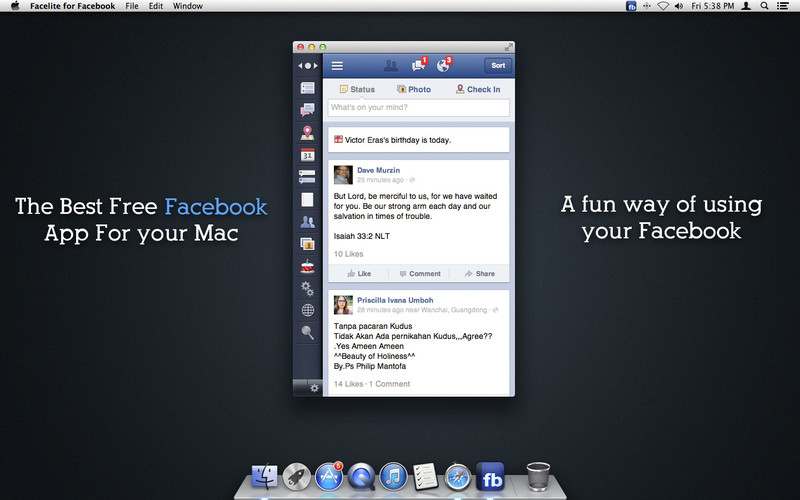Image resolution: width=800 pixels, height=500 pixels.
Task: Open the hamburger menu in Facebook header
Action: 337,66
